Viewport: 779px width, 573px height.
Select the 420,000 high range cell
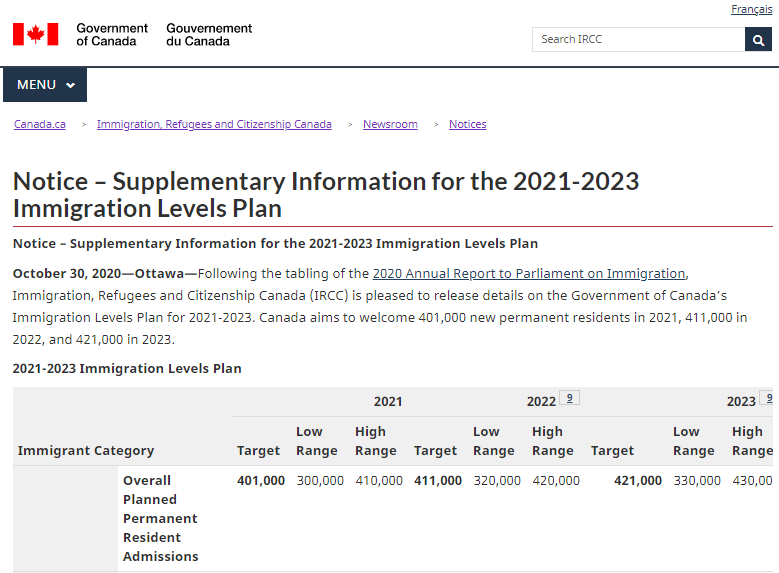click(x=556, y=481)
